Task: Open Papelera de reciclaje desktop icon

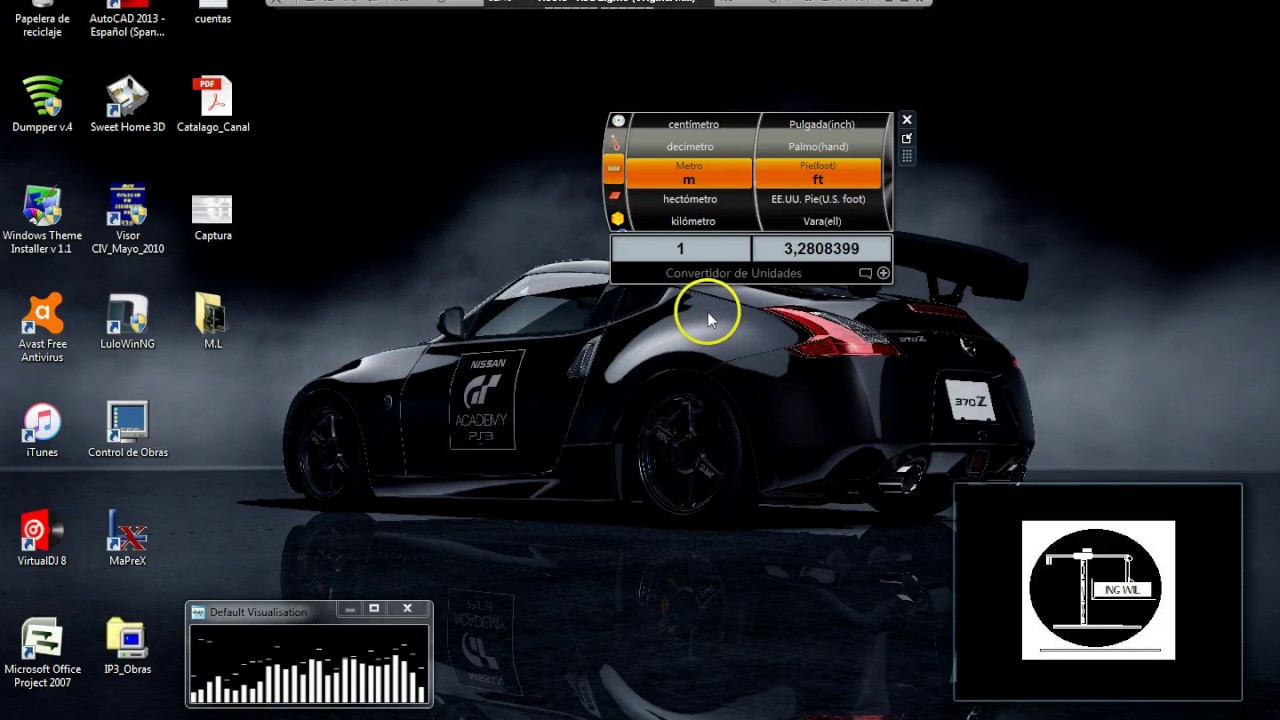Action: (x=42, y=19)
